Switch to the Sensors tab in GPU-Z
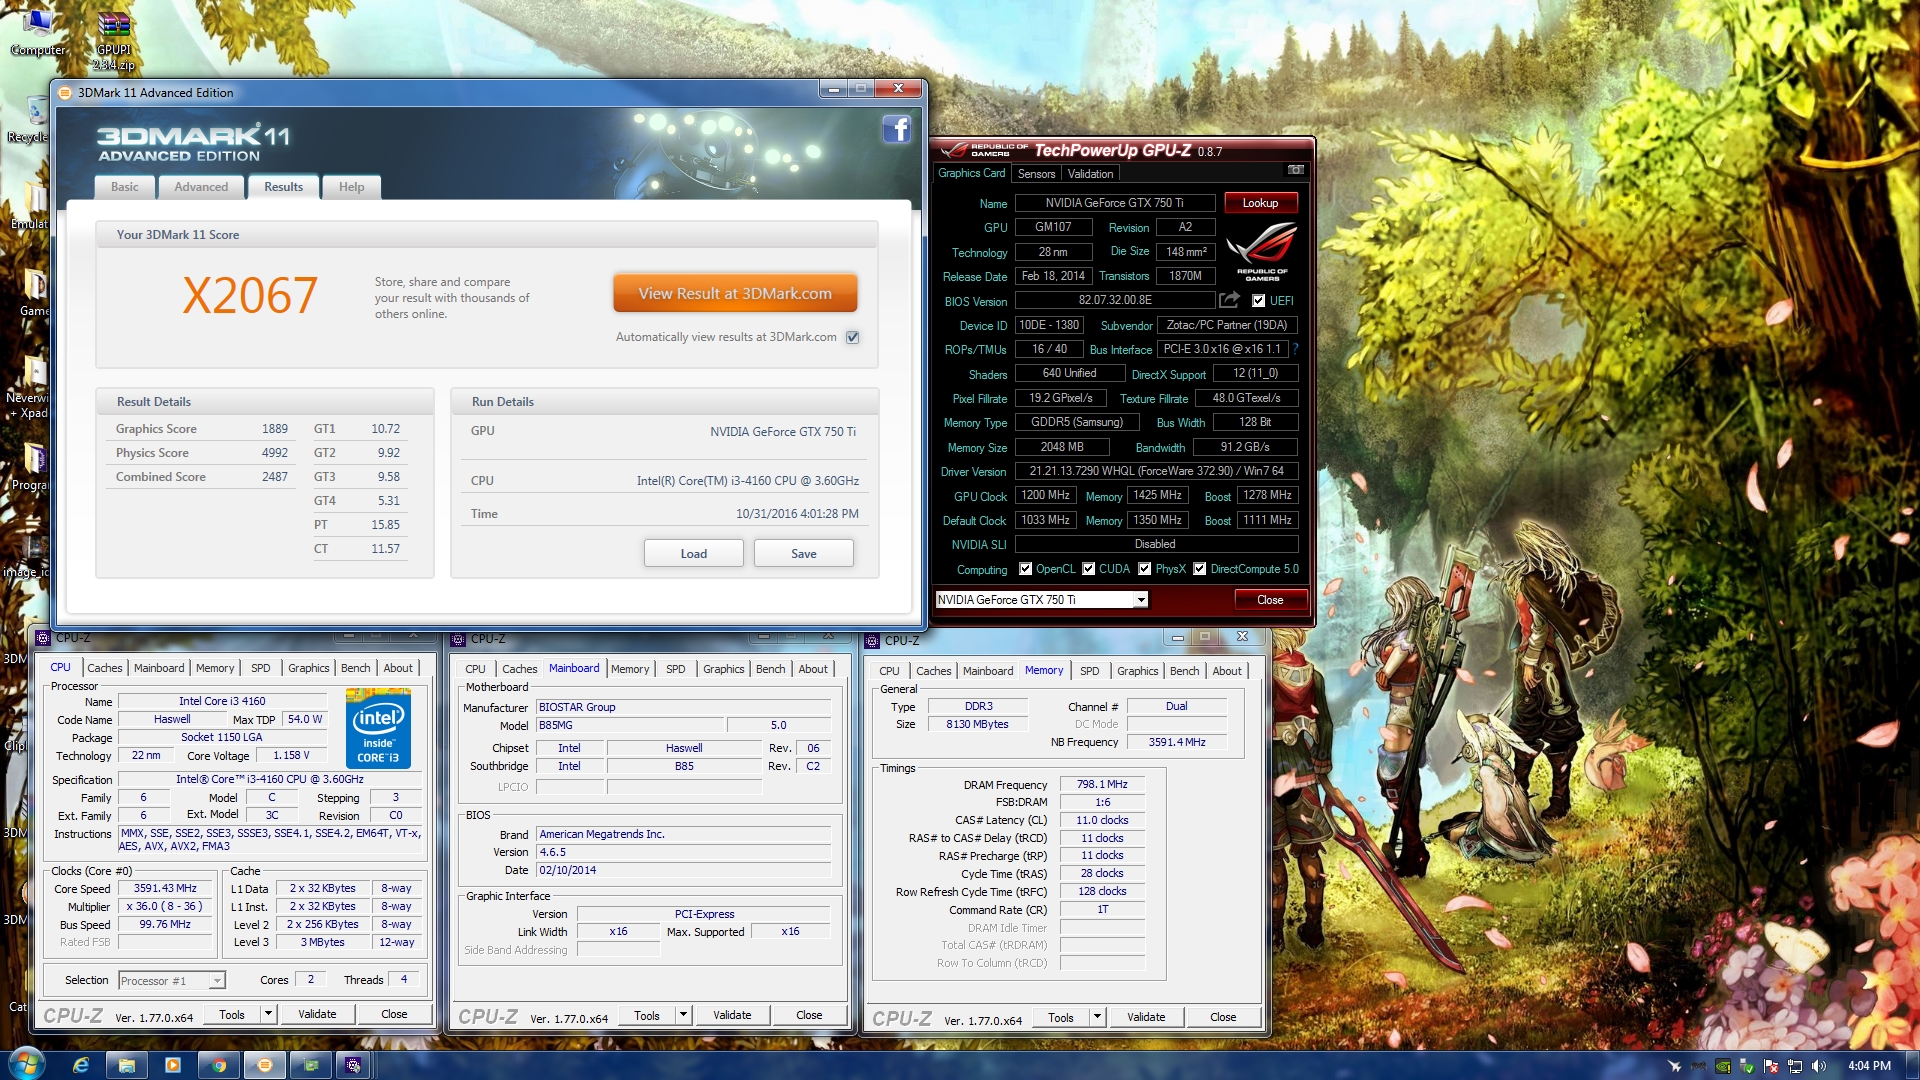 [x=1037, y=174]
